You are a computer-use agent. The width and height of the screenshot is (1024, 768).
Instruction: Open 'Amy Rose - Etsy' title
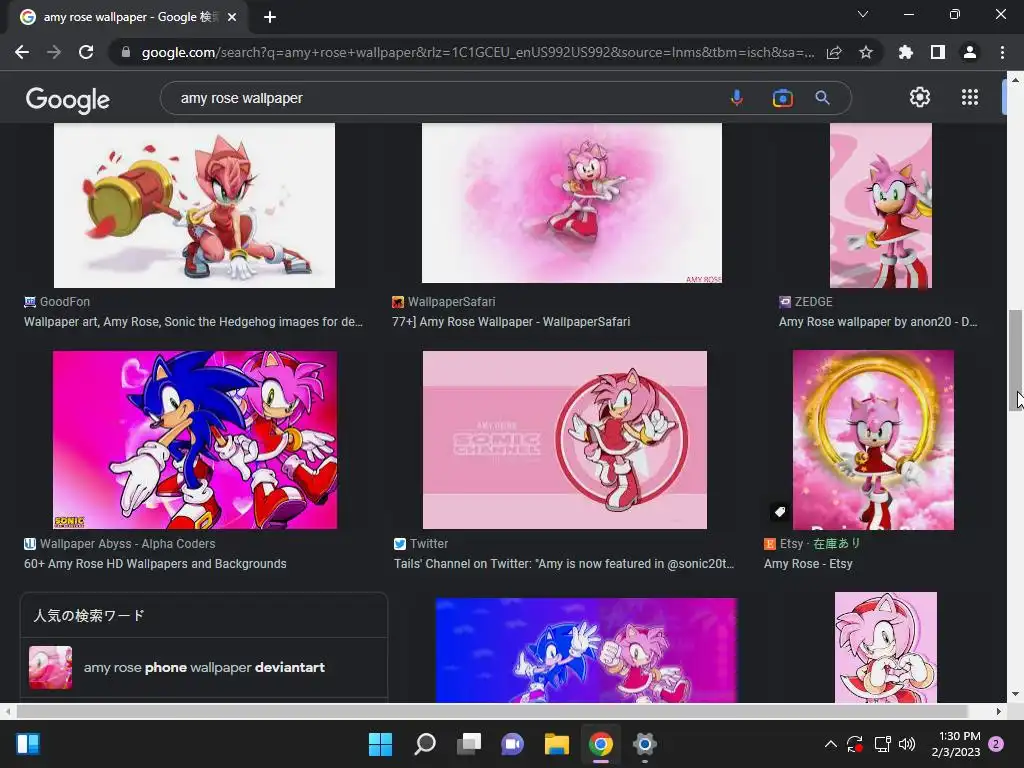pos(808,564)
